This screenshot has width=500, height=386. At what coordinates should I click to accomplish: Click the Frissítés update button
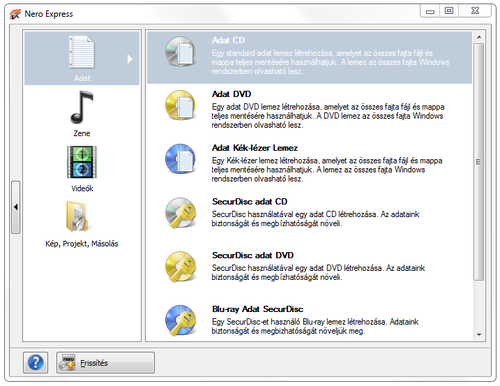point(105,362)
